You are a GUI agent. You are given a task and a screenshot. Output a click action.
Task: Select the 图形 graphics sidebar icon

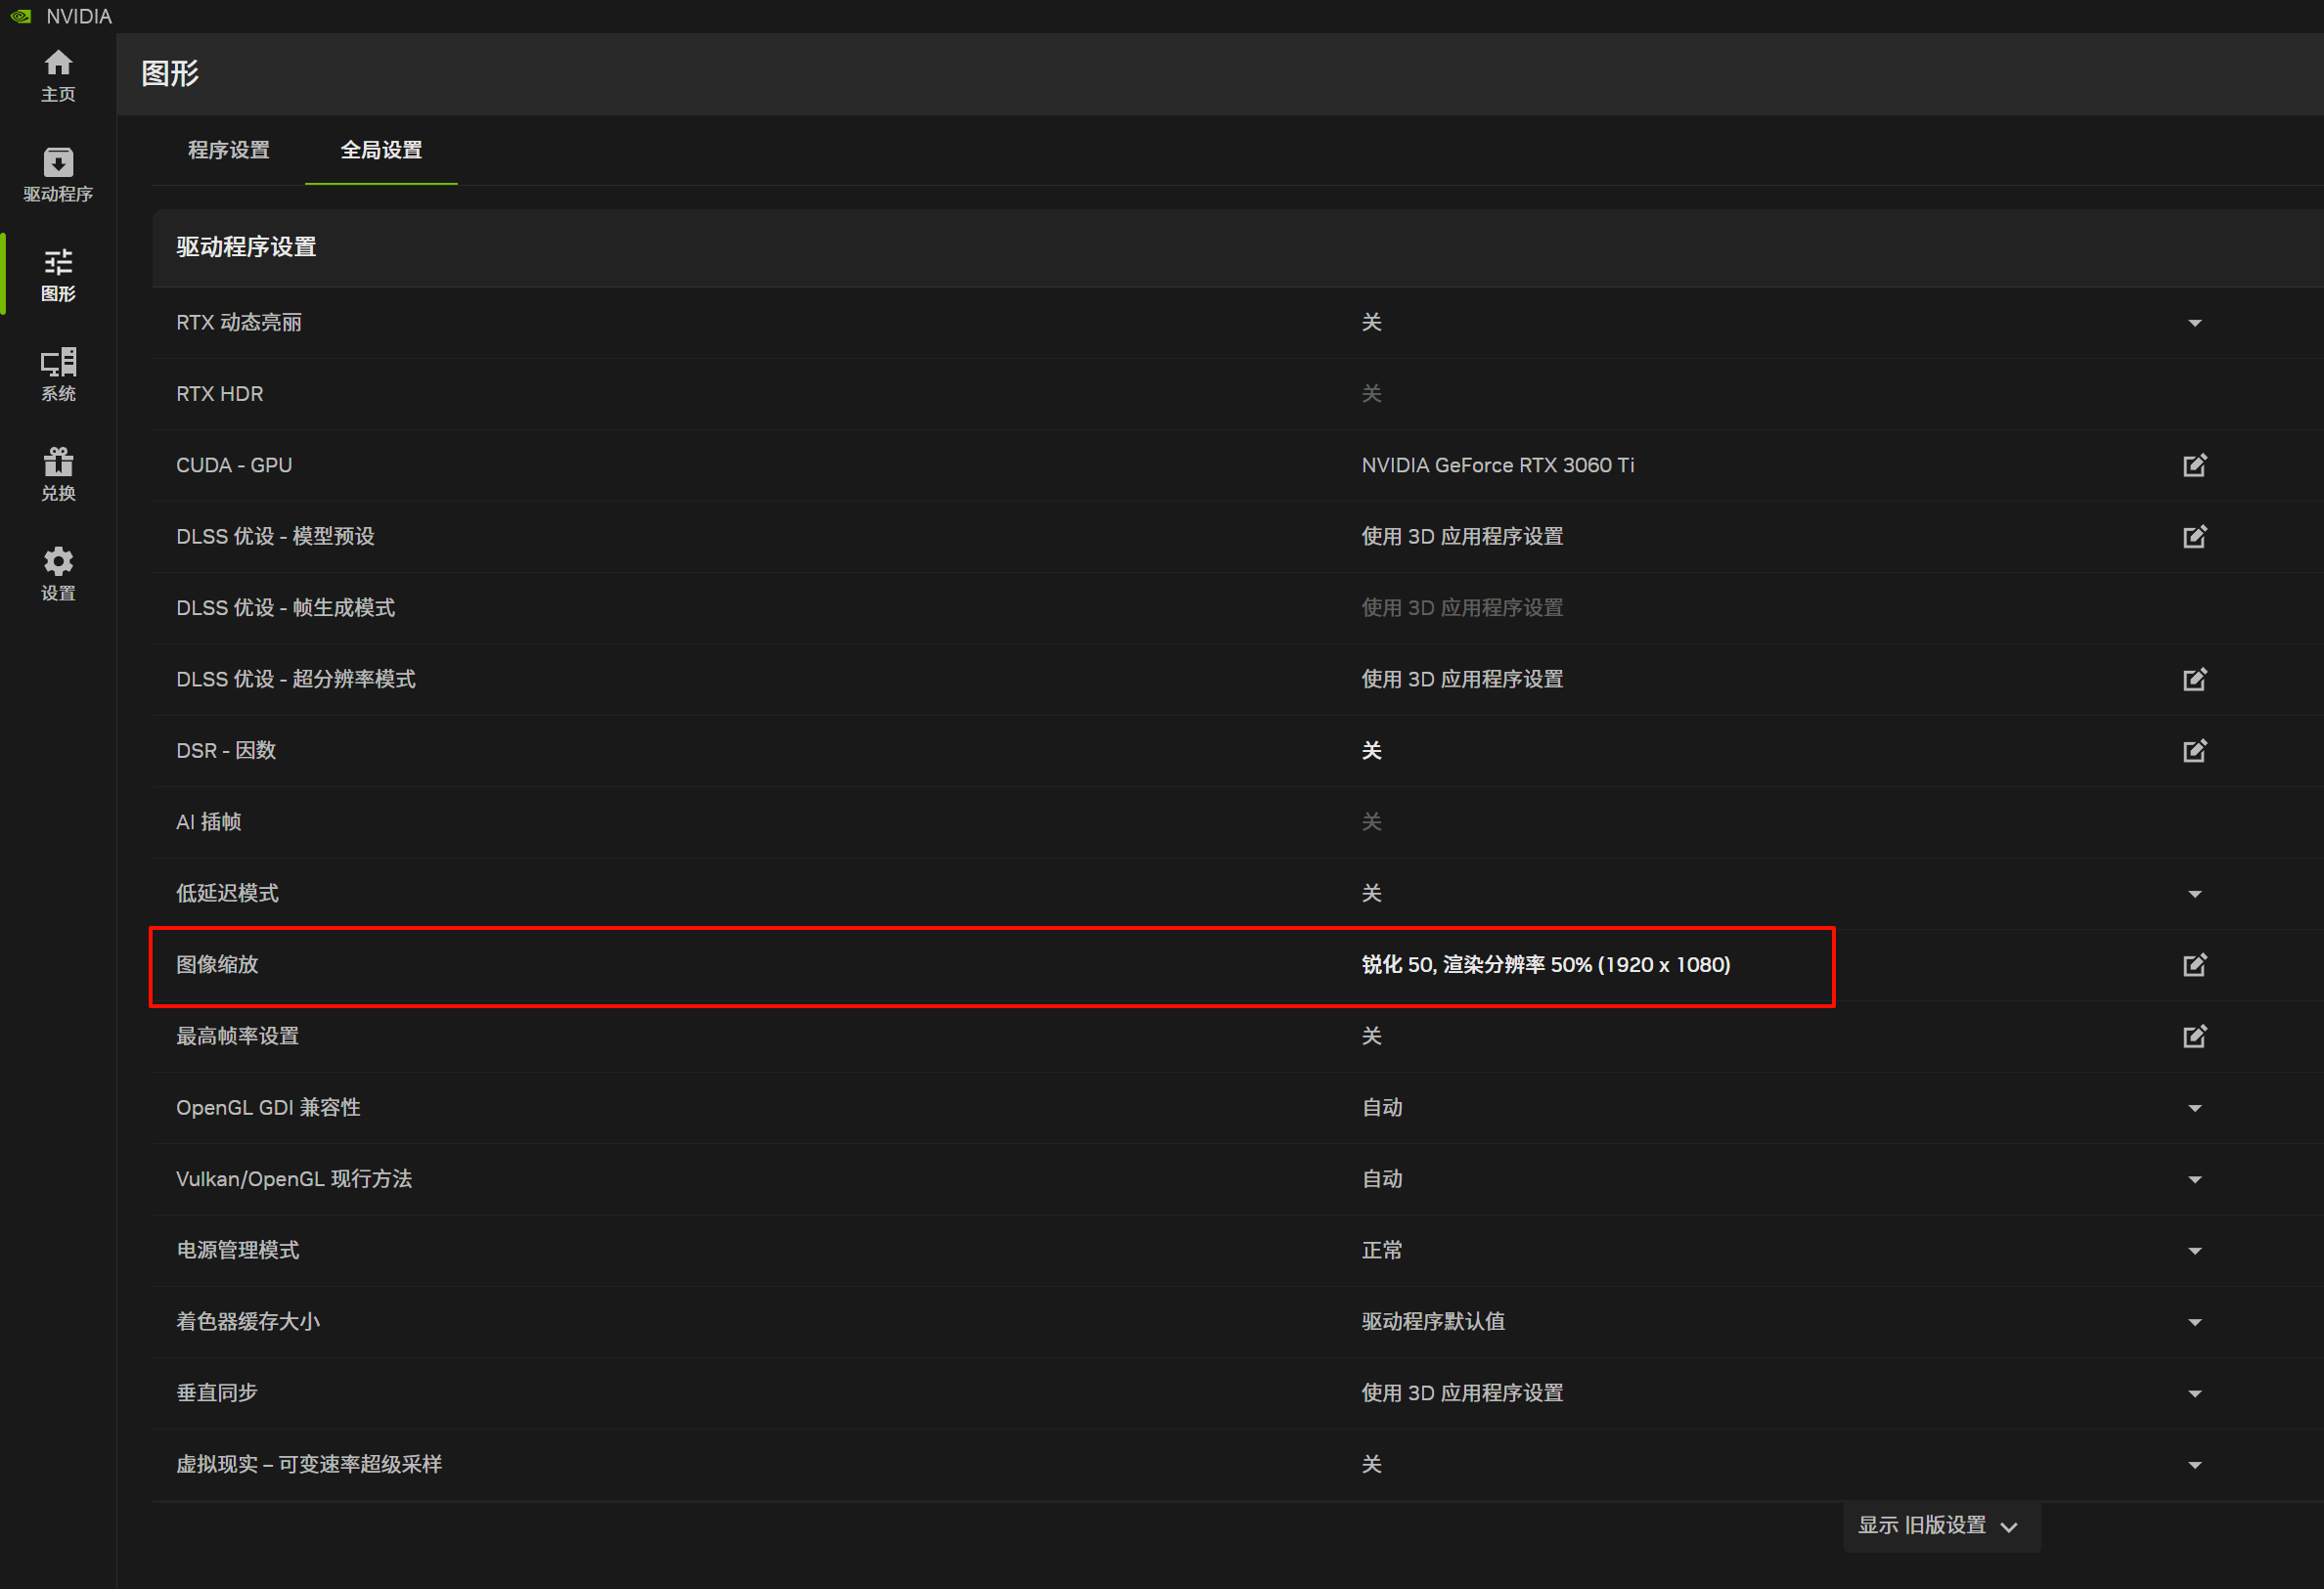[58, 274]
